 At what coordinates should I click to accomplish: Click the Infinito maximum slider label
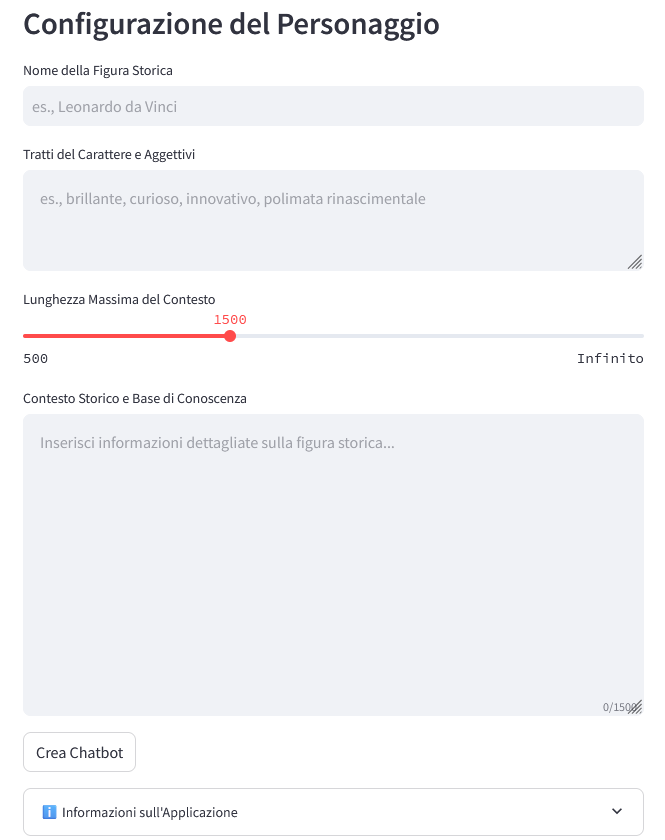click(610, 359)
